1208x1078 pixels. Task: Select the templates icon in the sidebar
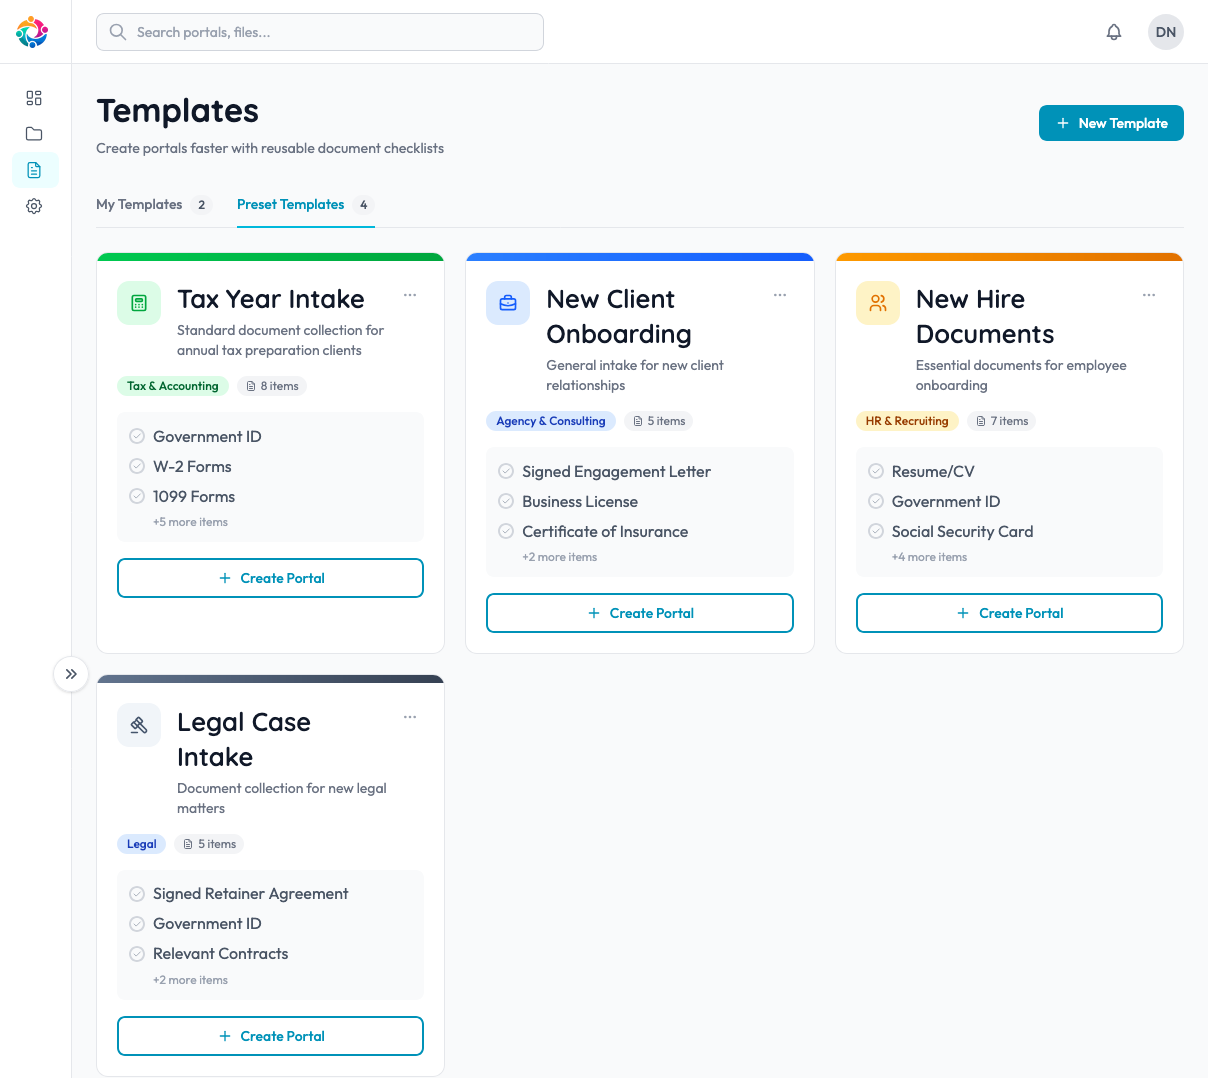coord(33,169)
